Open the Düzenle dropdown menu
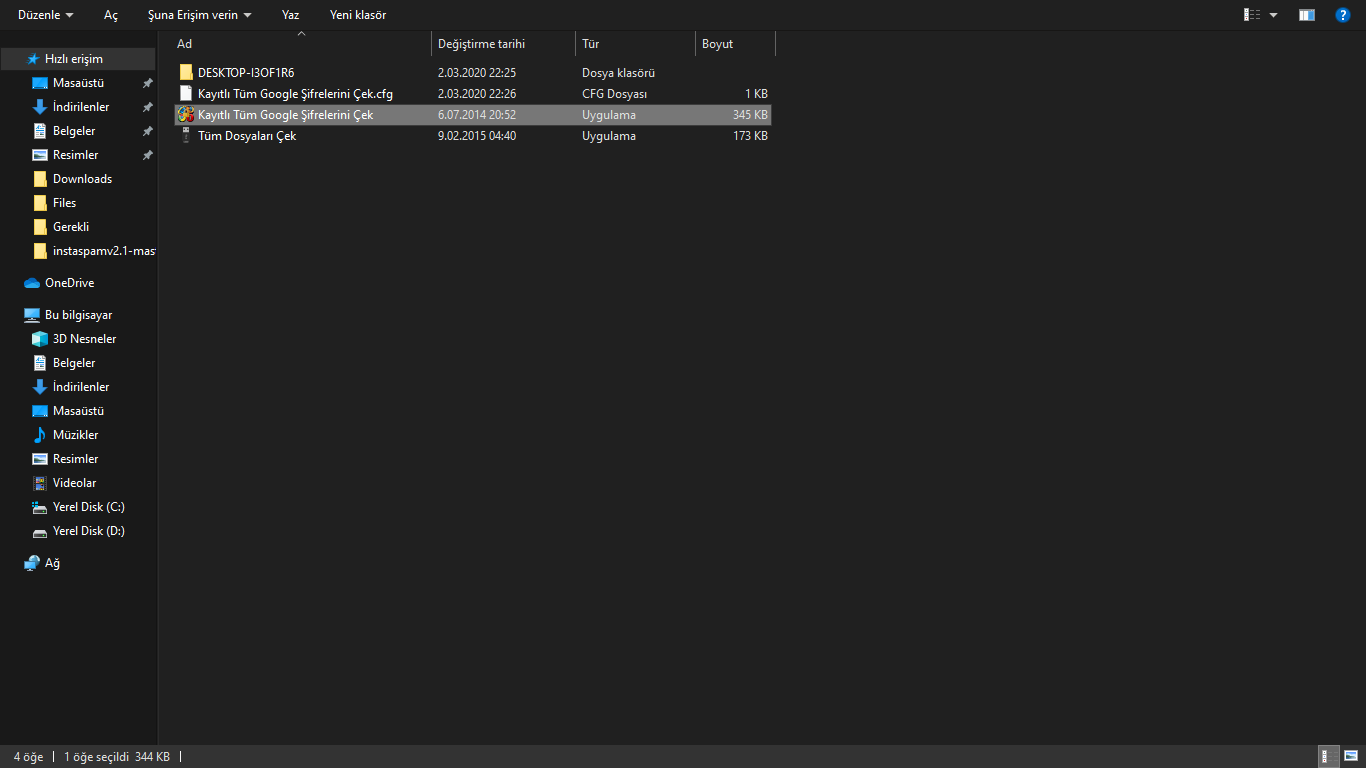Image resolution: width=1366 pixels, height=768 pixels. tap(45, 15)
